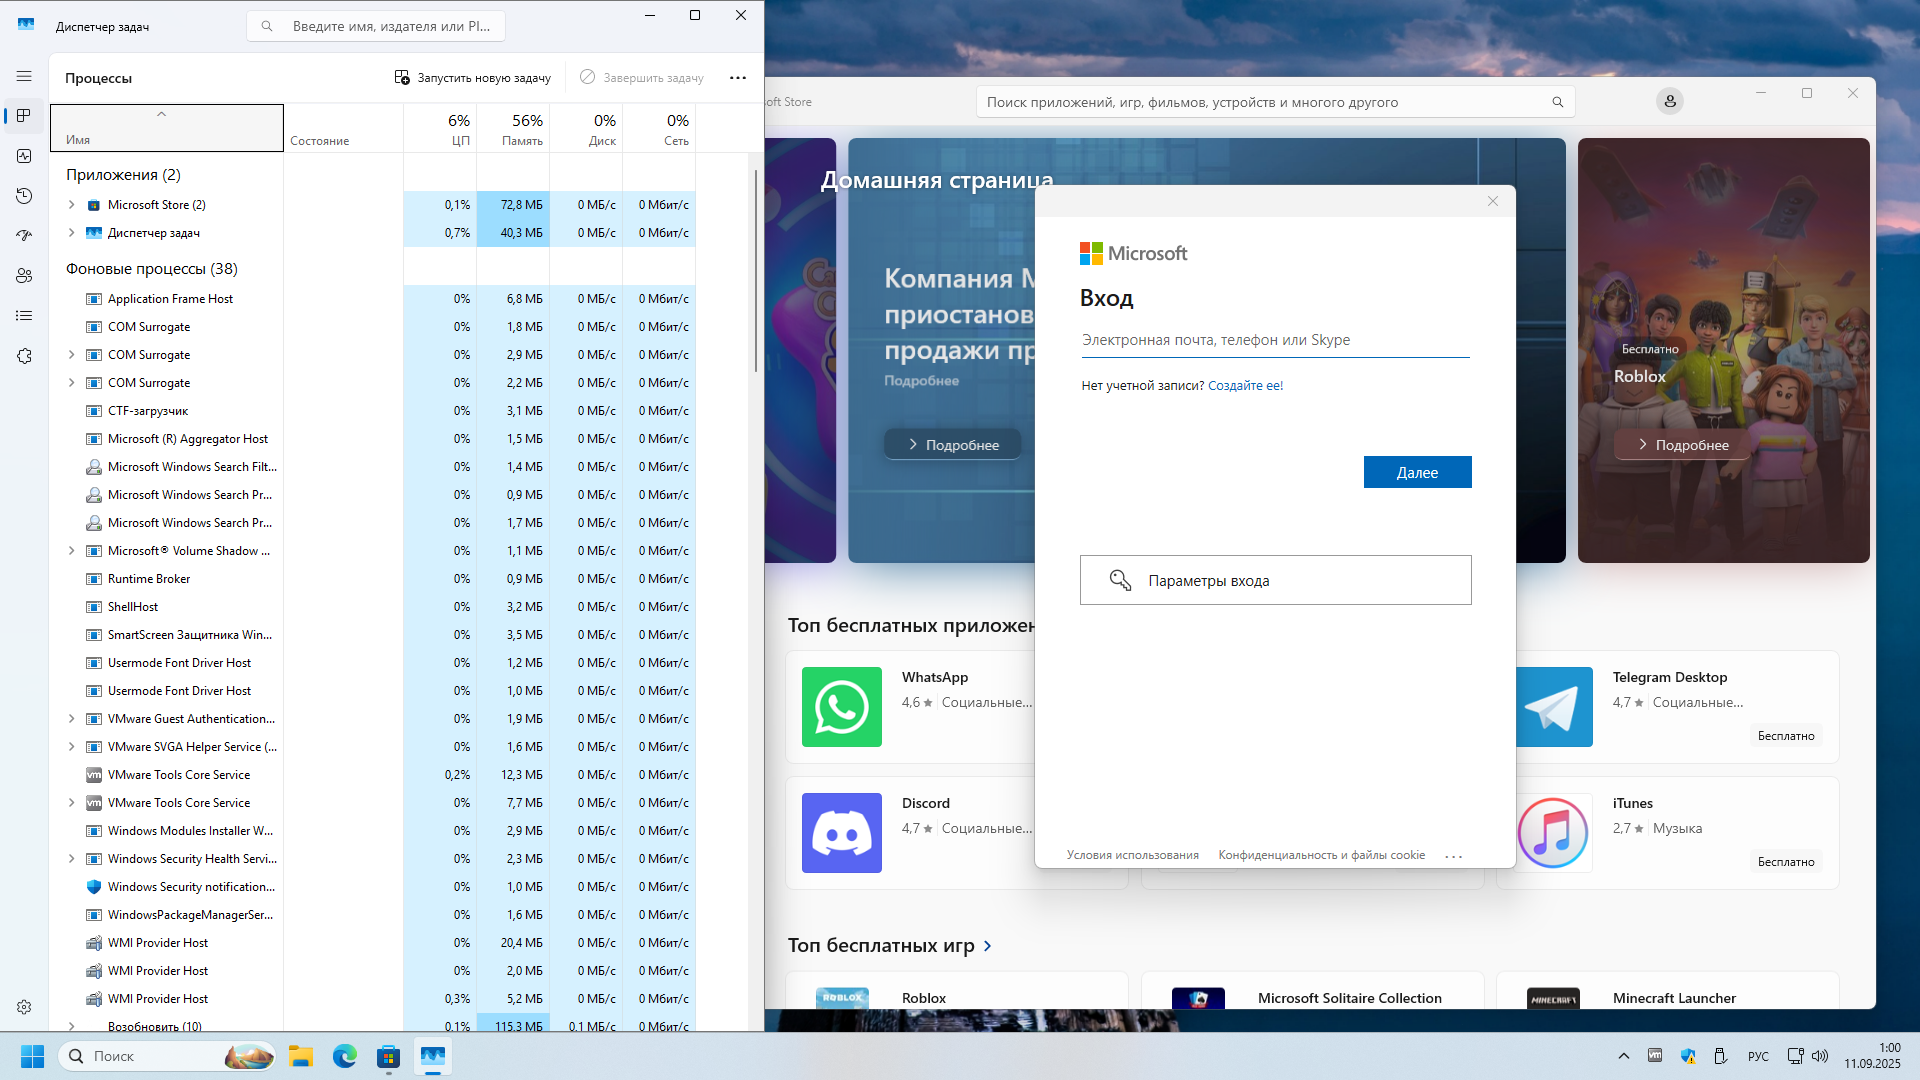The width and height of the screenshot is (1920, 1080).
Task: Click the Microsoft Store search magnifier icon
Action: (1557, 102)
